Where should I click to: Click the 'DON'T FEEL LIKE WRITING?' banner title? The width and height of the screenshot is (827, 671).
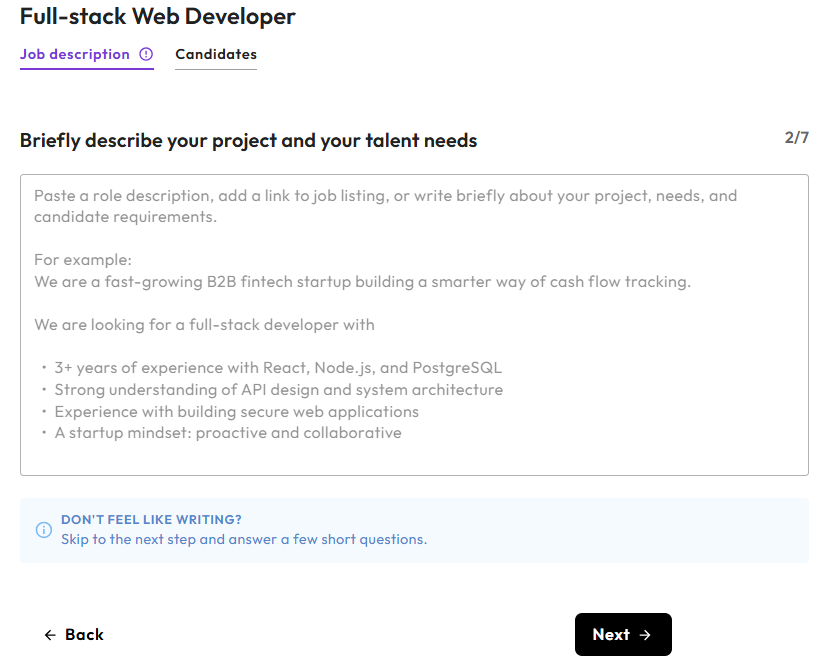pos(151,520)
